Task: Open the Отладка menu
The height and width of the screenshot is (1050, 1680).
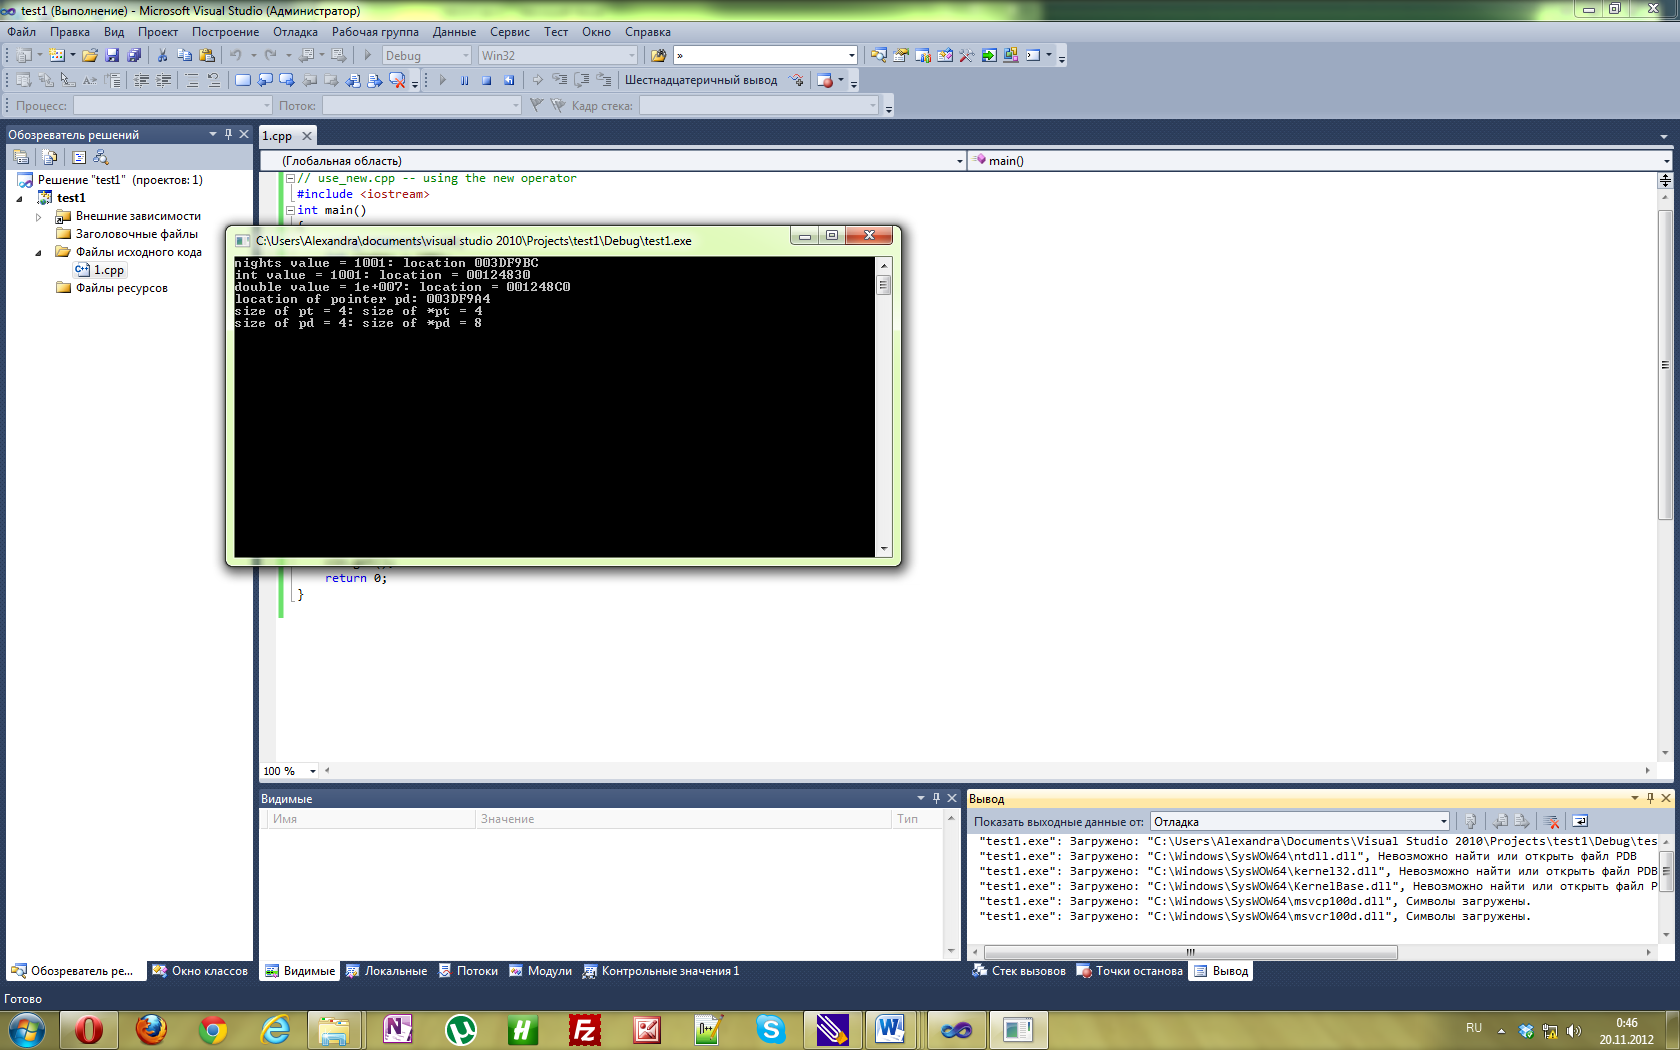Action: tap(295, 32)
